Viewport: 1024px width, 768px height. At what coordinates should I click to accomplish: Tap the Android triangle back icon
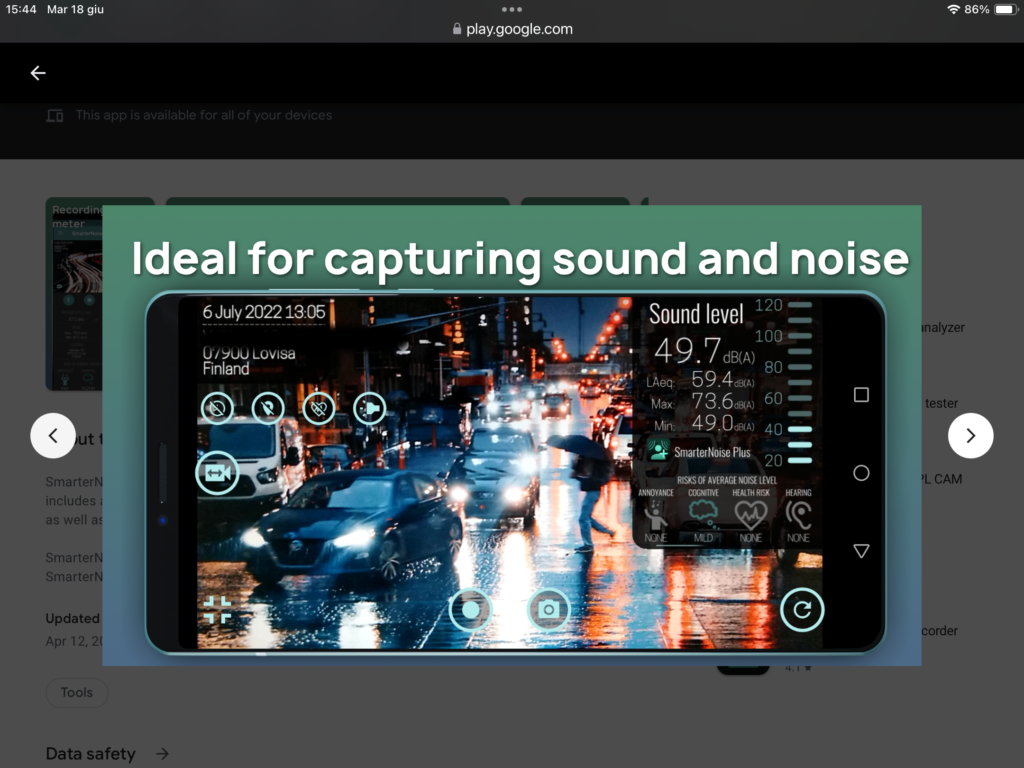click(x=861, y=551)
